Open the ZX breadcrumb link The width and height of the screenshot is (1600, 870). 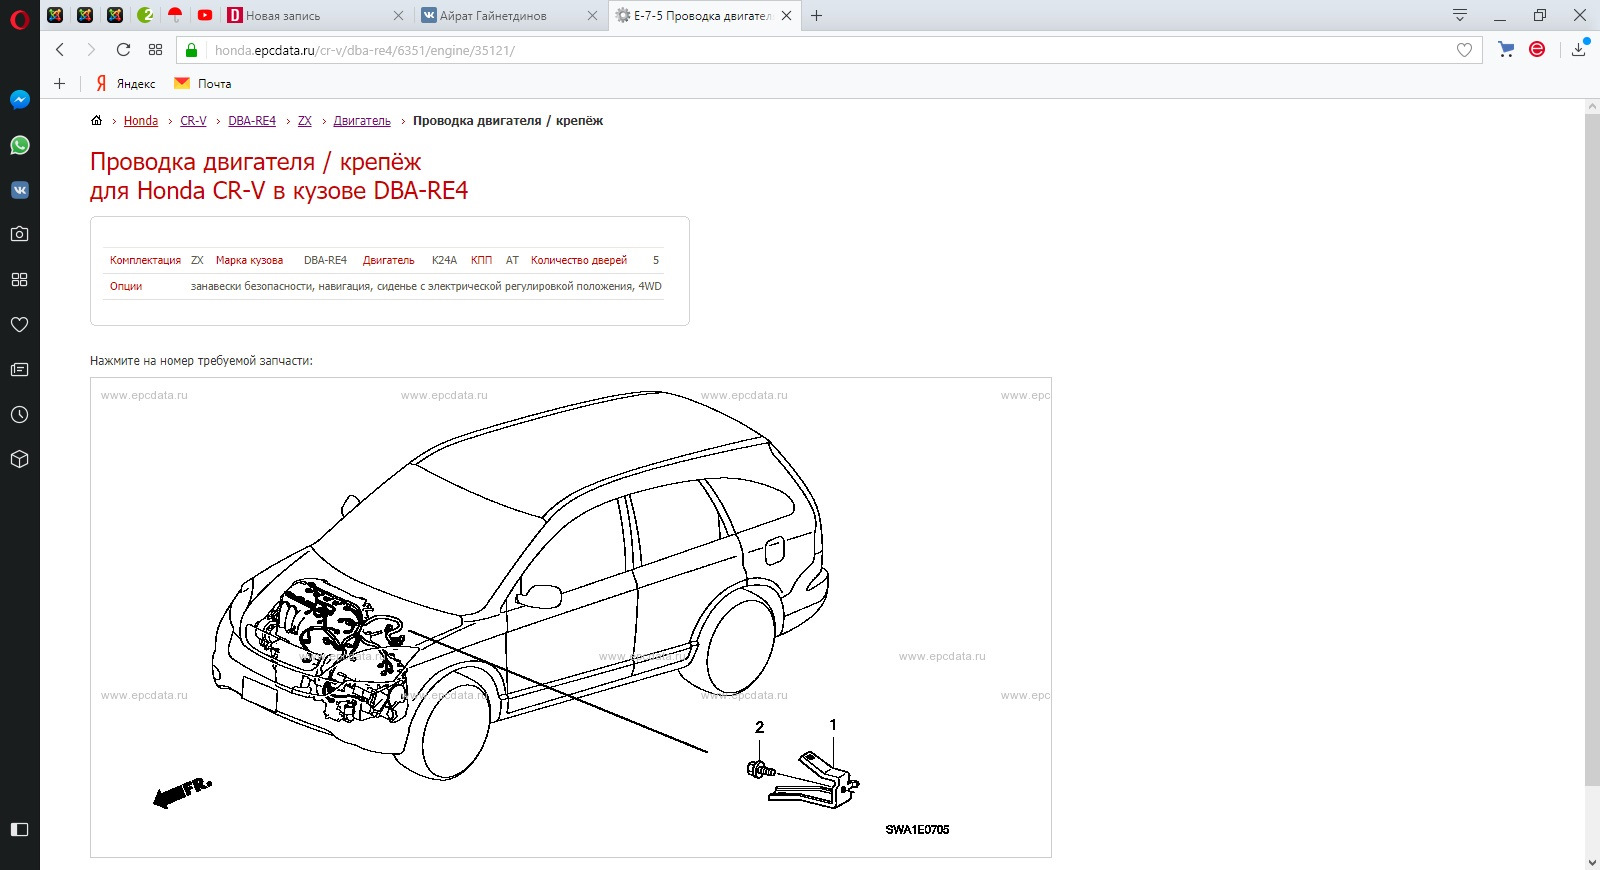point(305,121)
